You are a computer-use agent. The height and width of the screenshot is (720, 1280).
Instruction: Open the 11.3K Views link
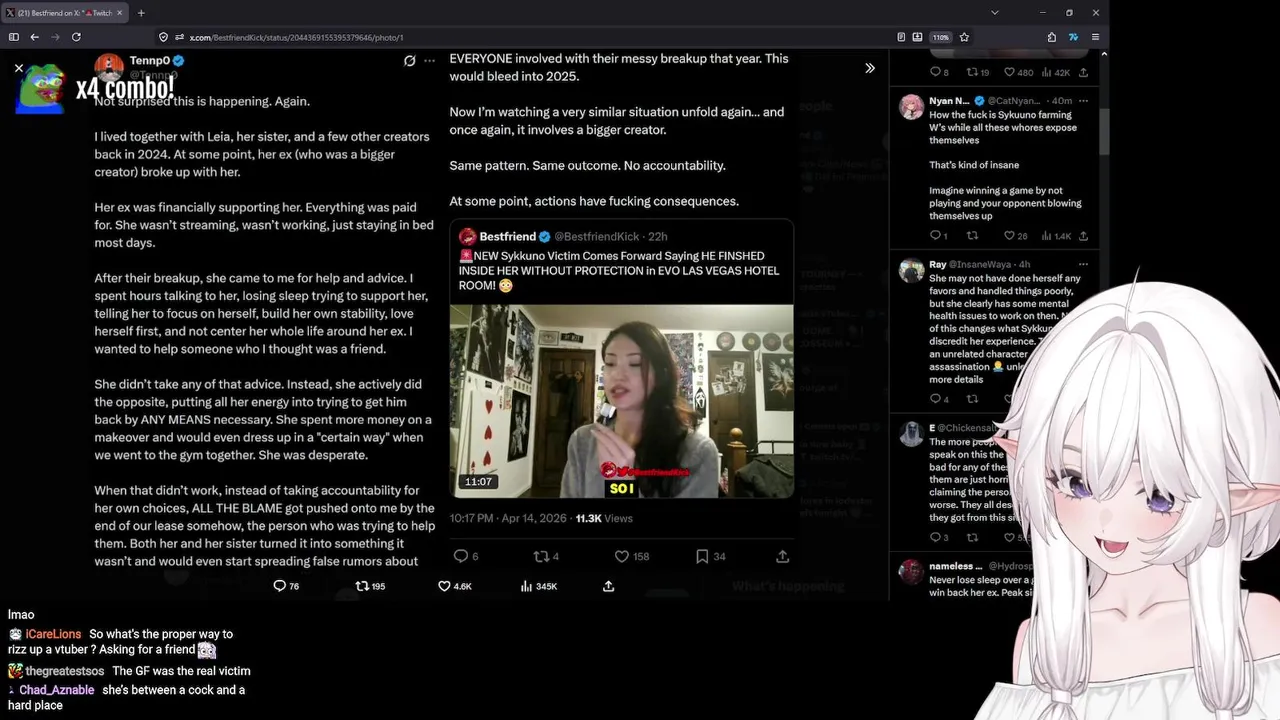(x=604, y=518)
